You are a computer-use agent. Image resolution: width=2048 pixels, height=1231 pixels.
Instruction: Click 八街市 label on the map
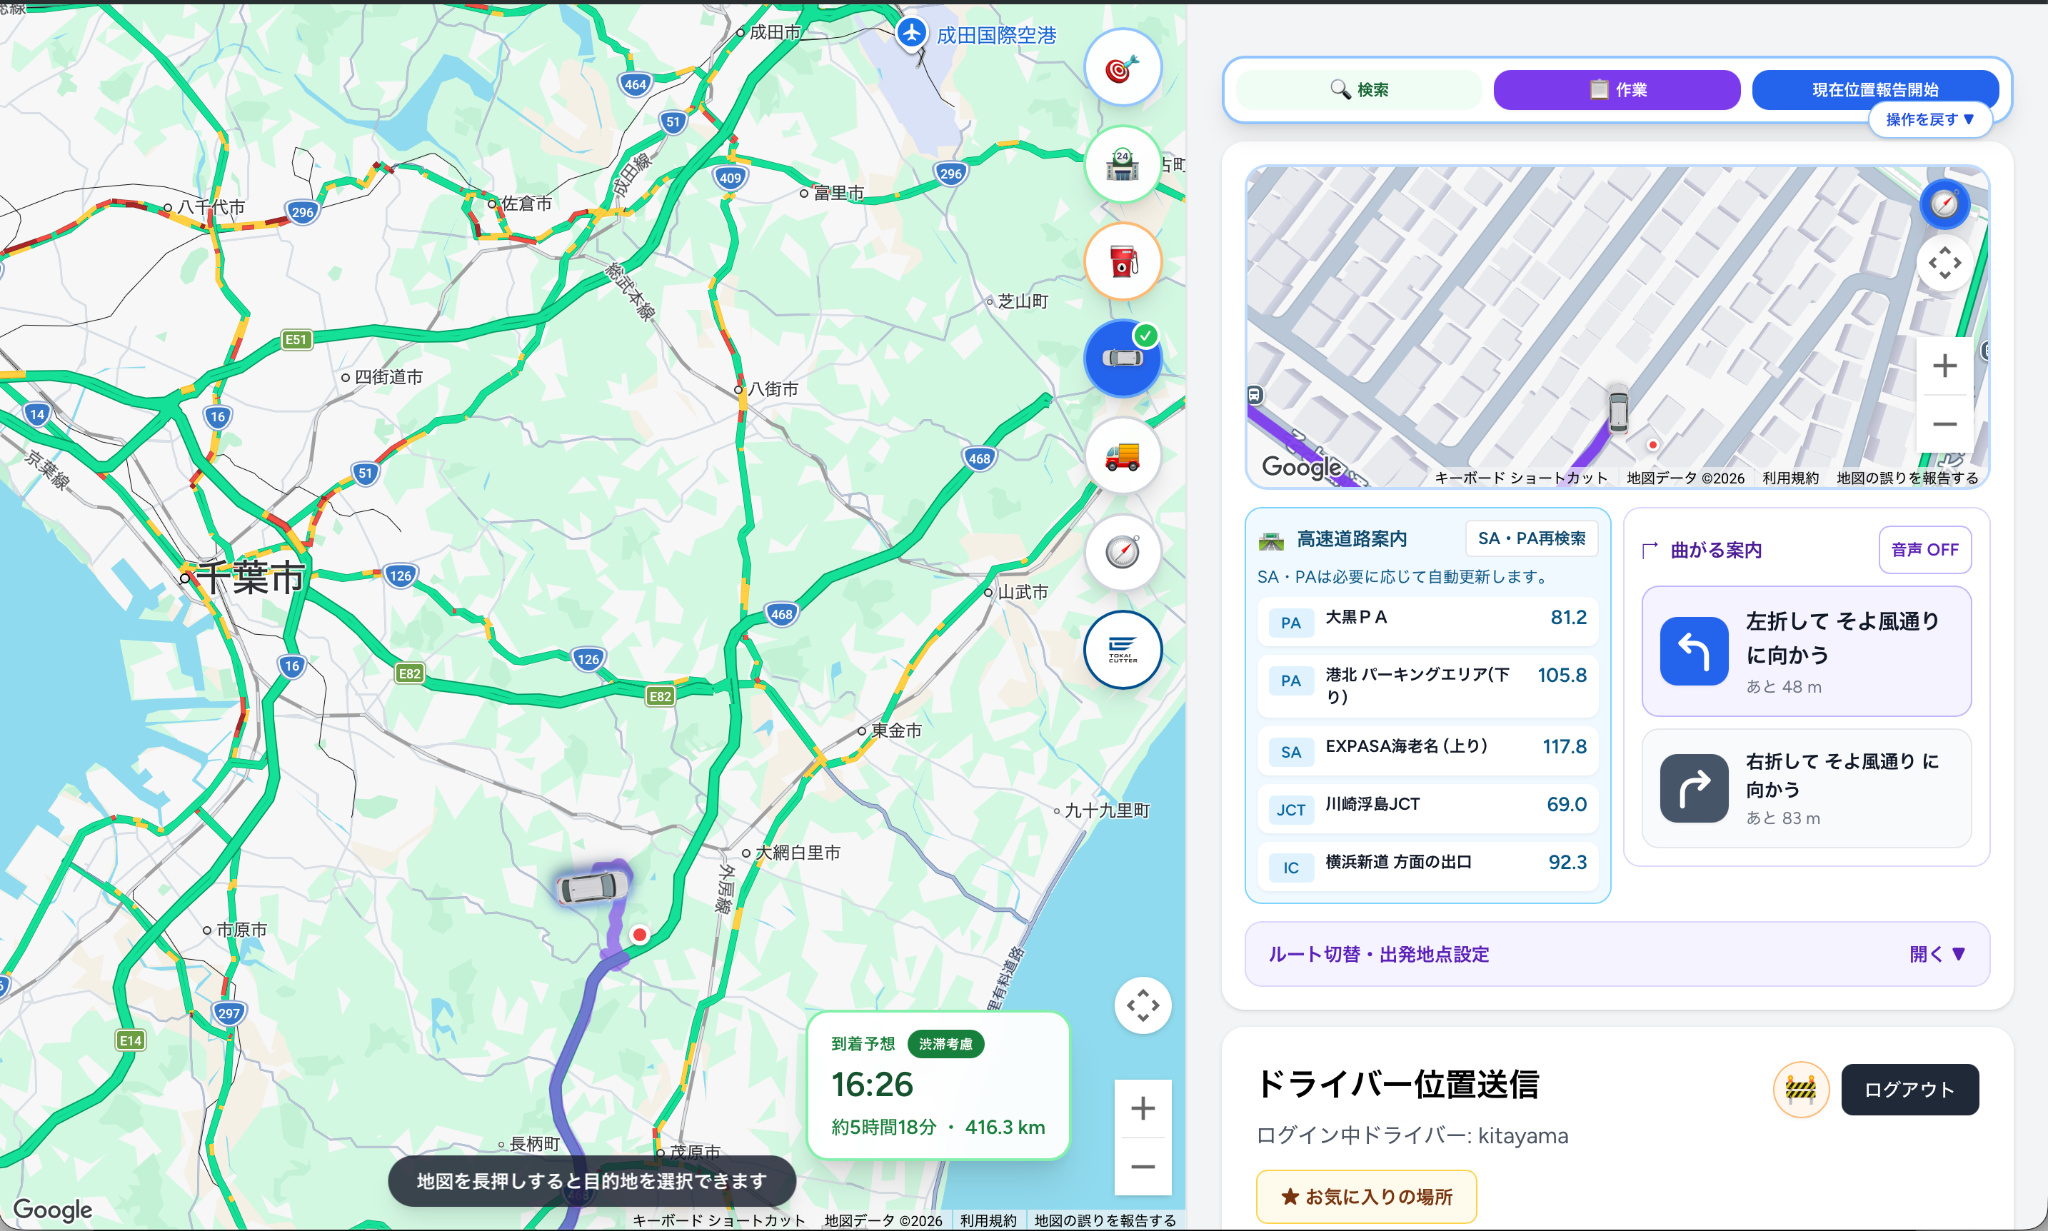774,389
